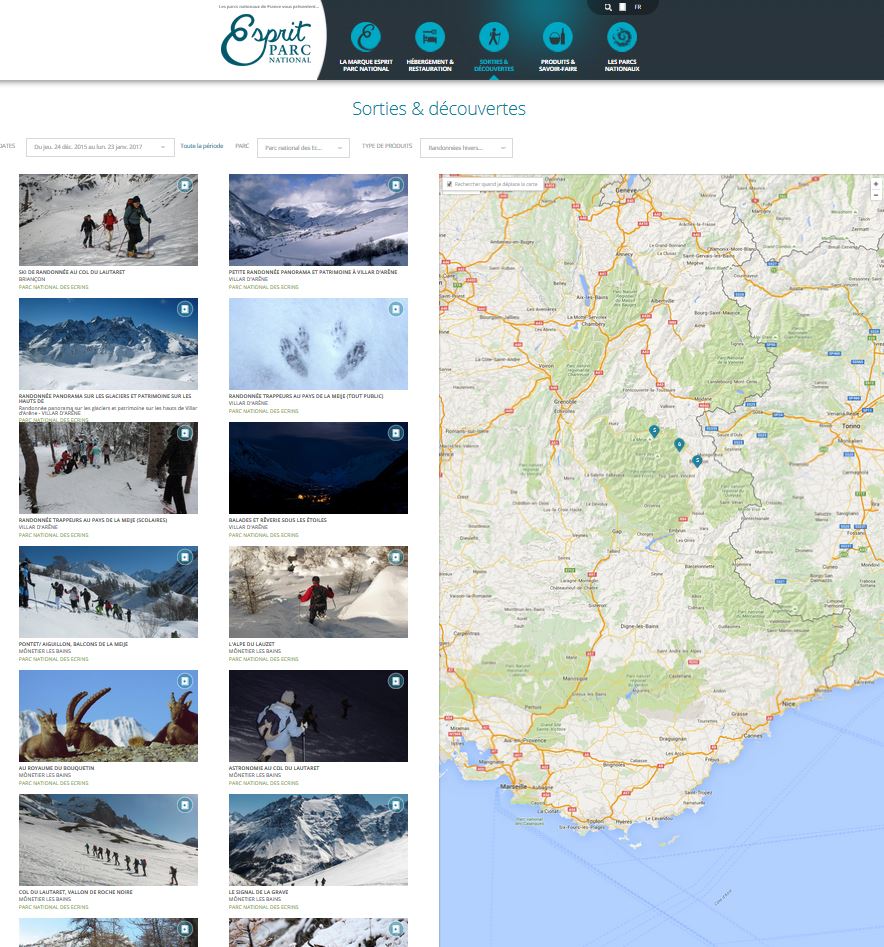Open the dates range dropdown
Screen dimensions: 884x947
[100, 147]
